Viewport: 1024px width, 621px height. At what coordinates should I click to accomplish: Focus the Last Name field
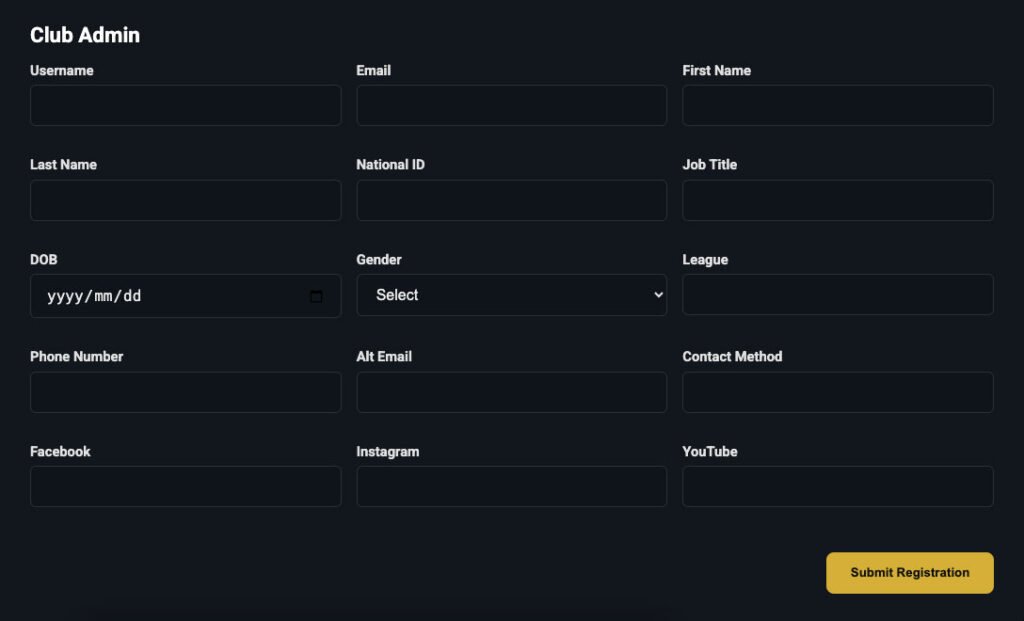point(185,200)
